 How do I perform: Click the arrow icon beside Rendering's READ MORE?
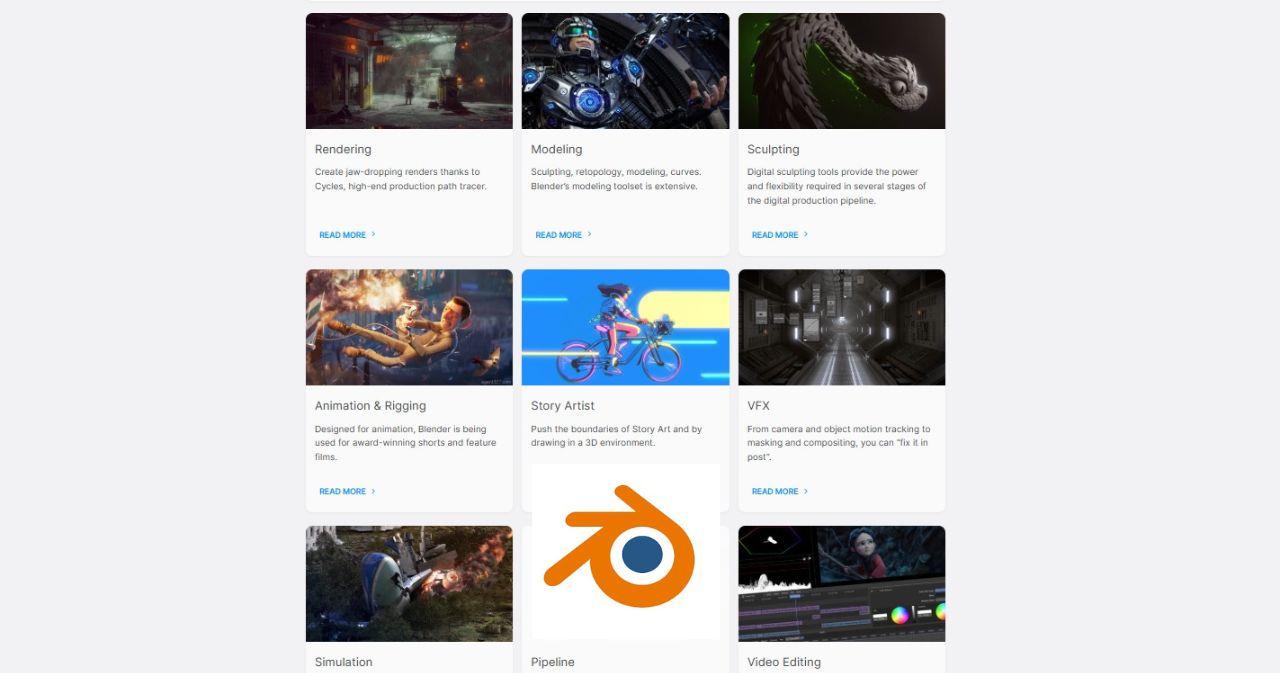(373, 235)
